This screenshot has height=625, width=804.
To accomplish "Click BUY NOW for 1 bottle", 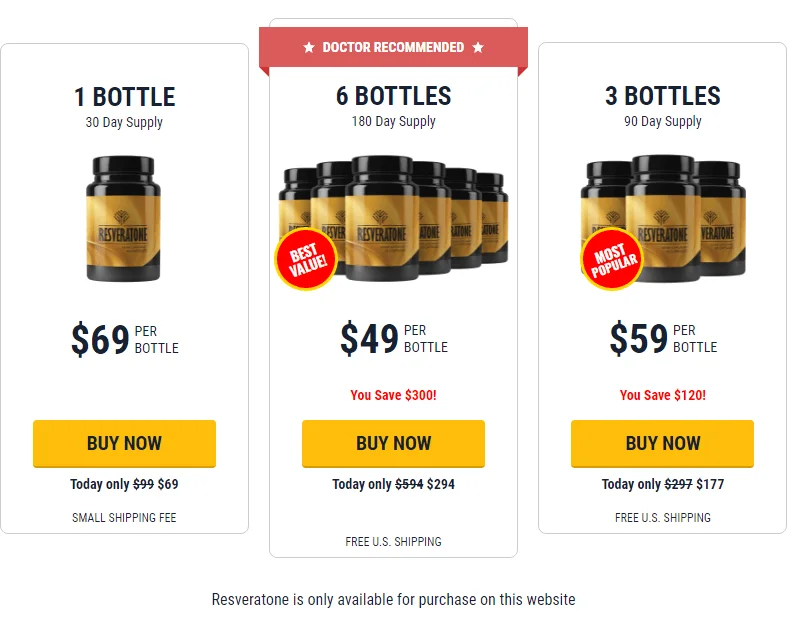I will (124, 443).
